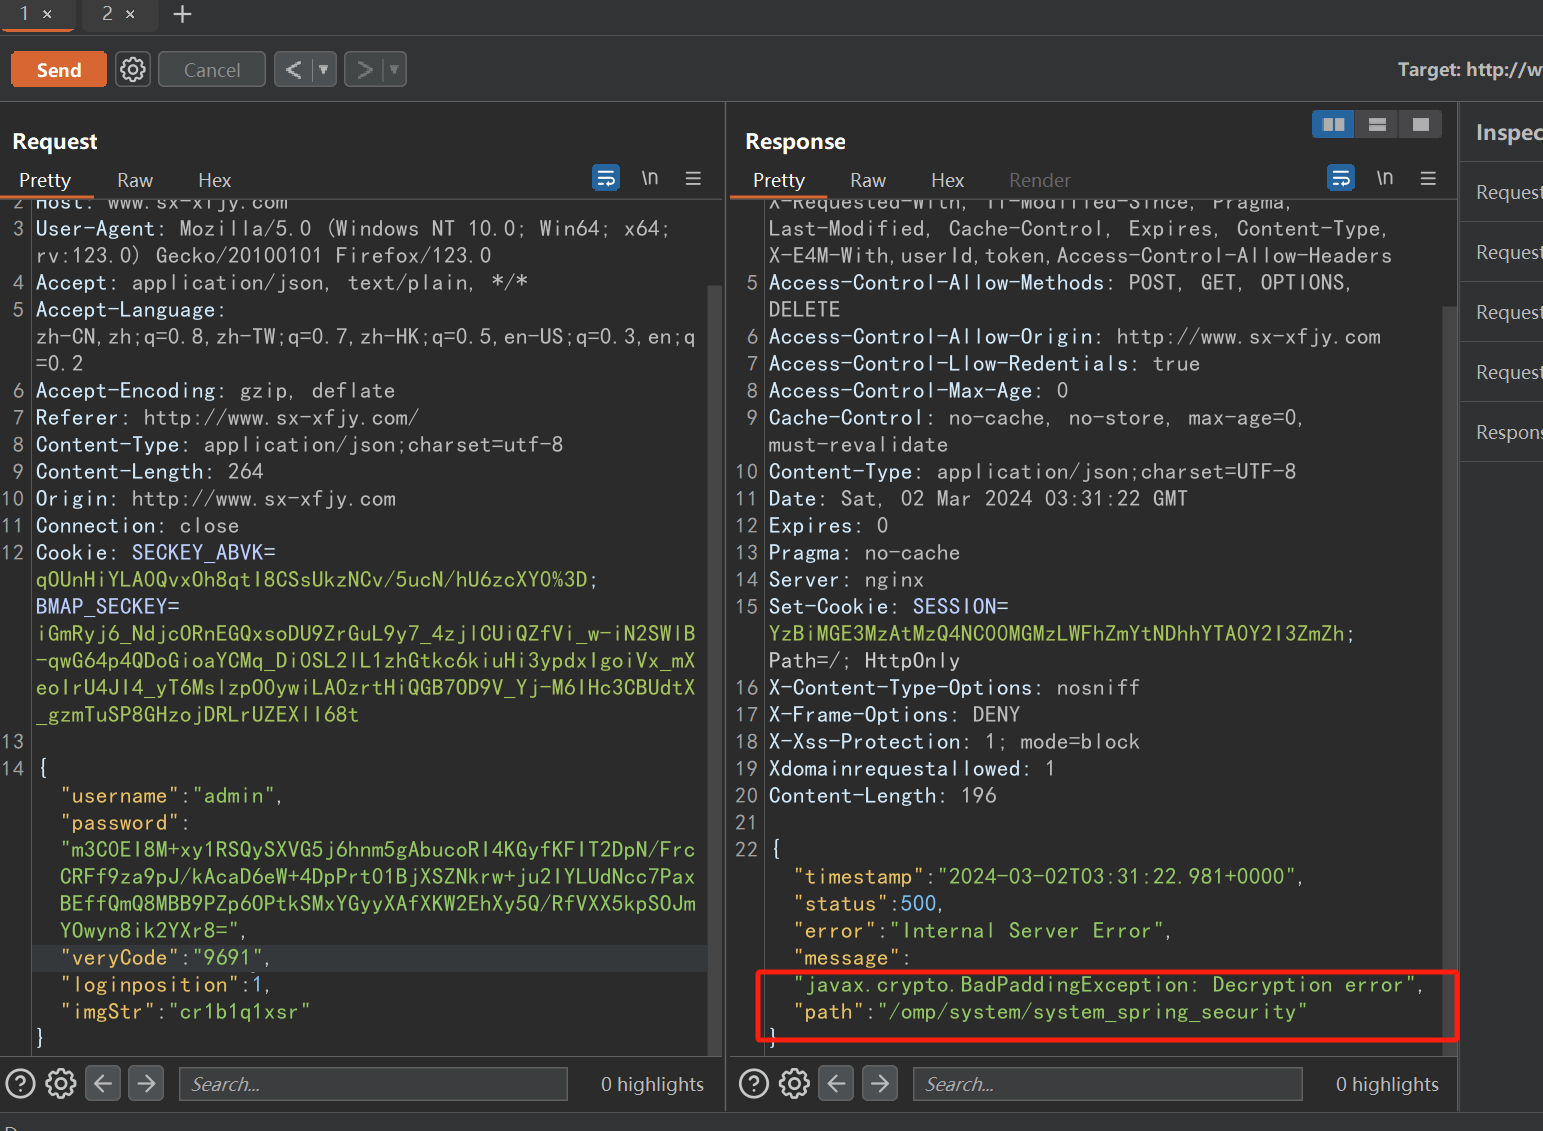Select Request Pretty view tab
This screenshot has height=1131, width=1543.
[x=45, y=180]
